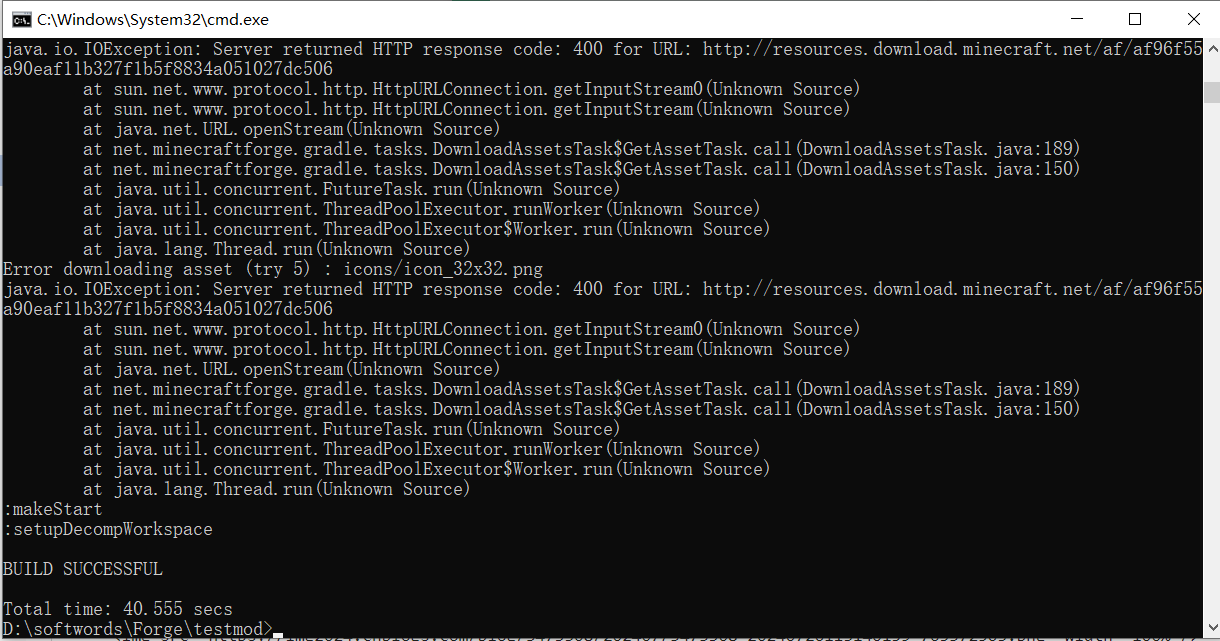Click the Error downloading asset (try 5) text
Viewport: 1220px width, 641px height.
click(x=168, y=269)
